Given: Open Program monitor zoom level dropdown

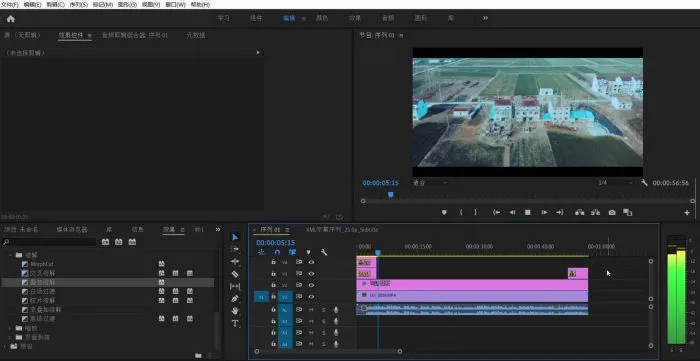Looking at the screenshot, I should coord(430,183).
